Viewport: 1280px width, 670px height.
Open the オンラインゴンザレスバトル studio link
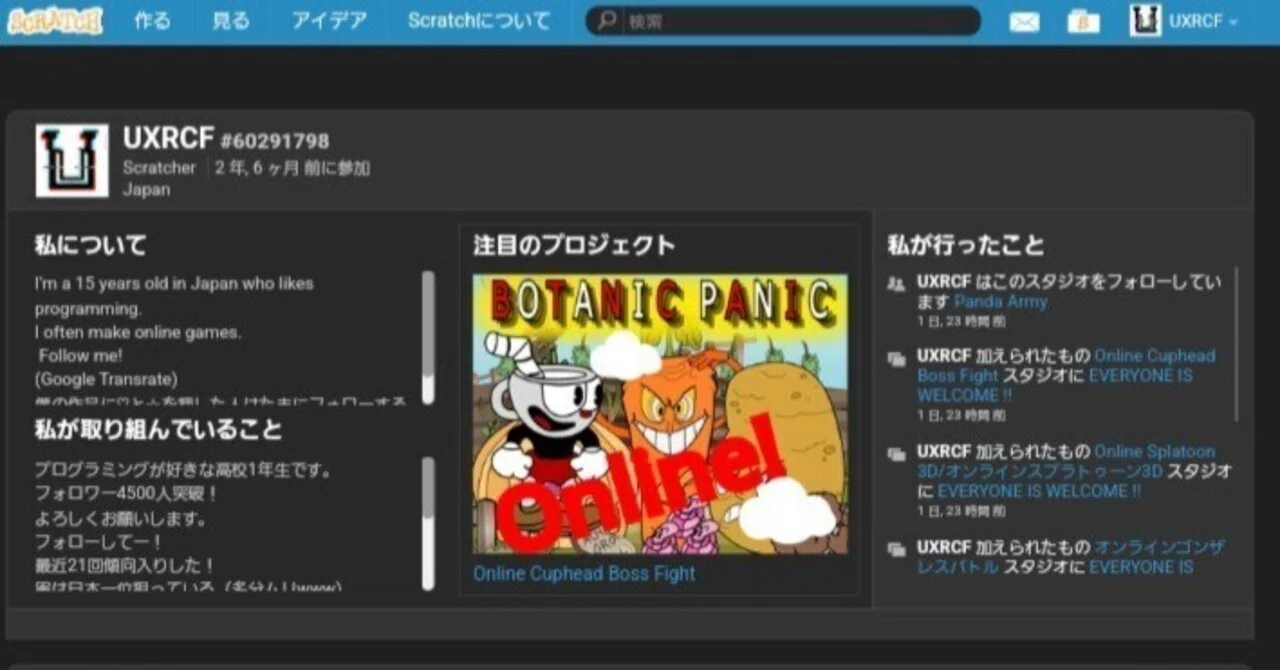coord(1071,557)
